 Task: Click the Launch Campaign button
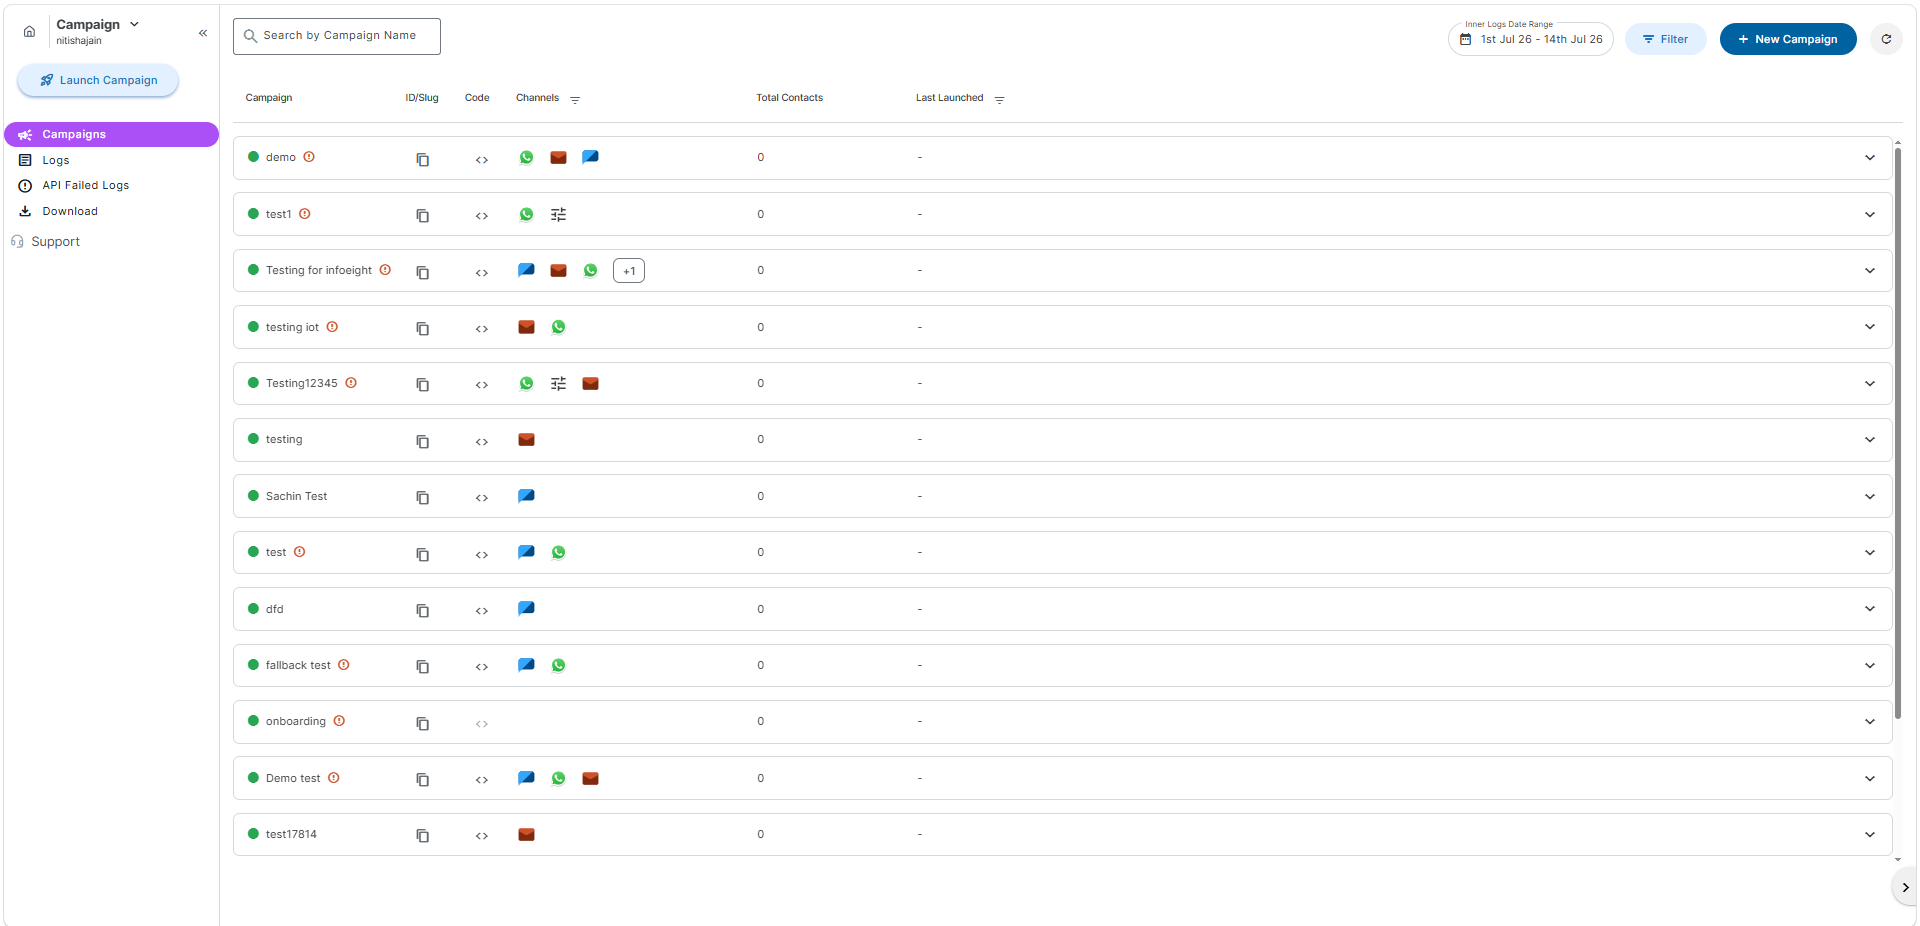point(98,80)
